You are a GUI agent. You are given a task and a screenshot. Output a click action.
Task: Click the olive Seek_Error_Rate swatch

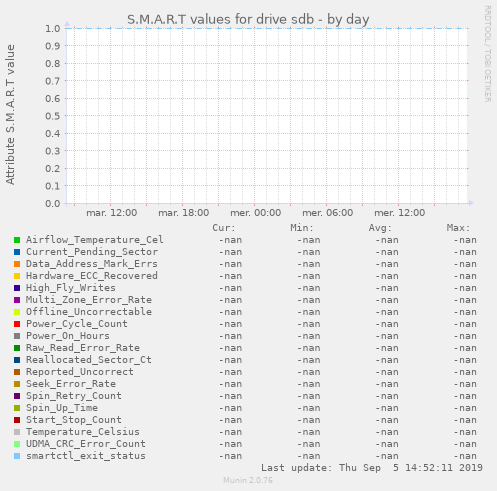click(x=17, y=384)
